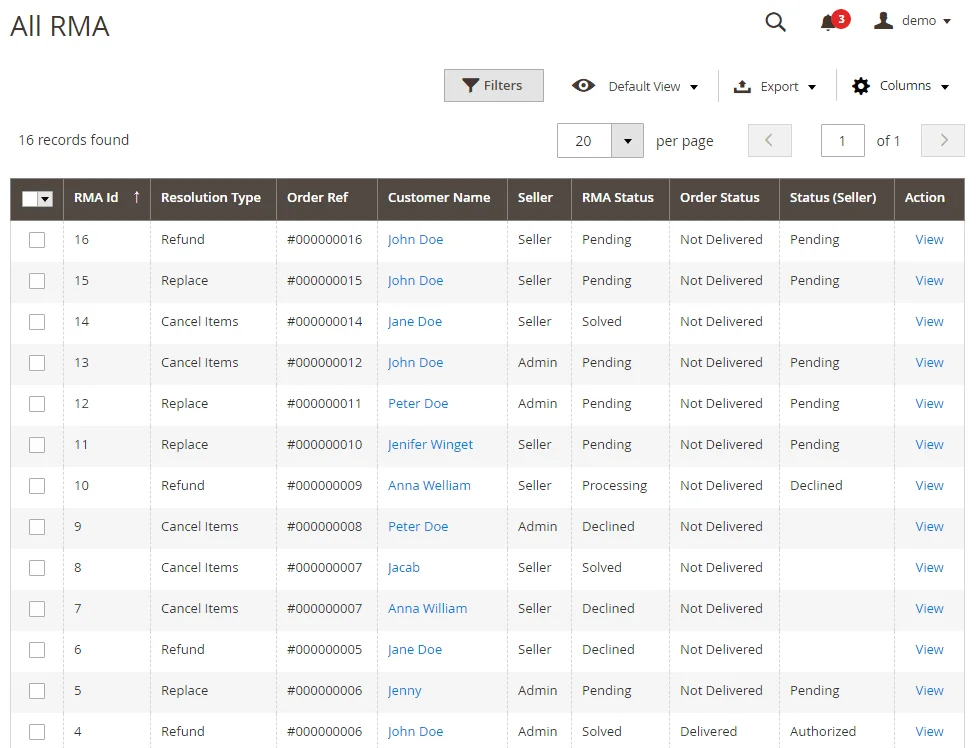Open the Default View dropdown

645,86
